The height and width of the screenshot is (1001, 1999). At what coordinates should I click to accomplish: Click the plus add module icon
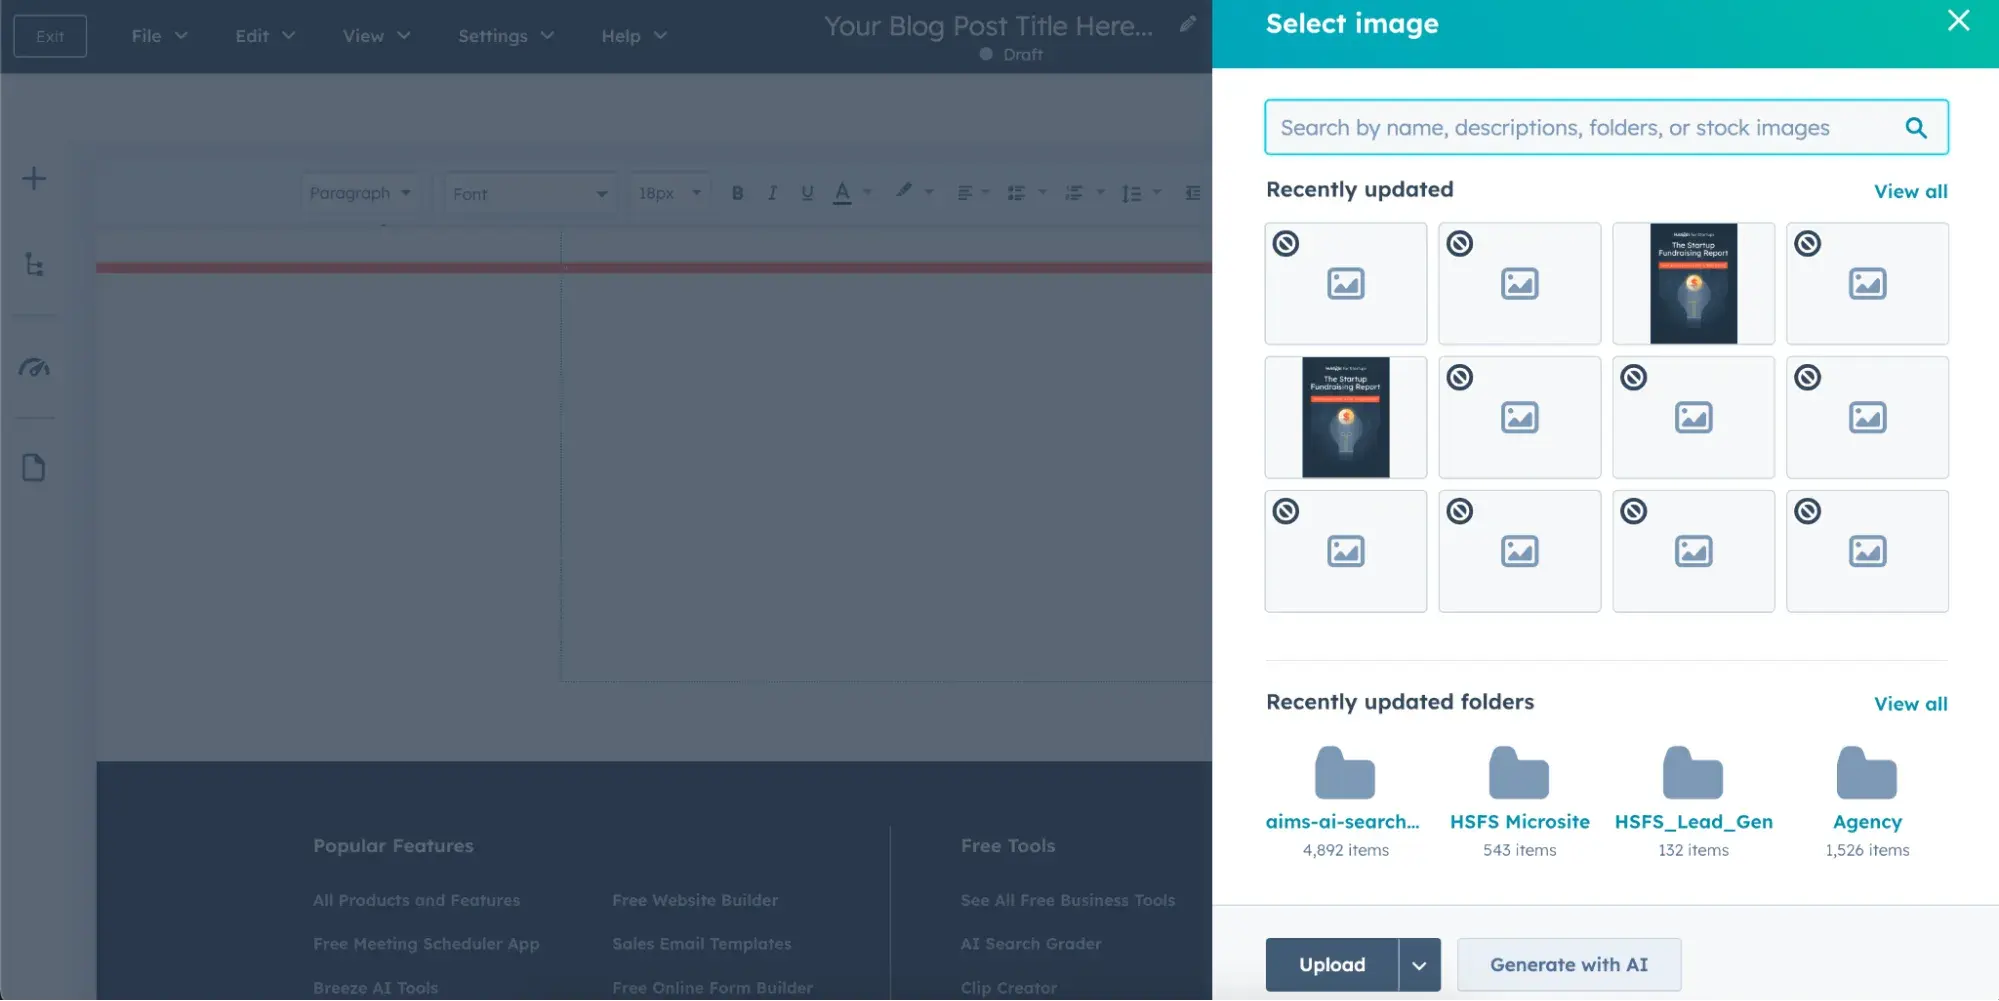click(34, 179)
